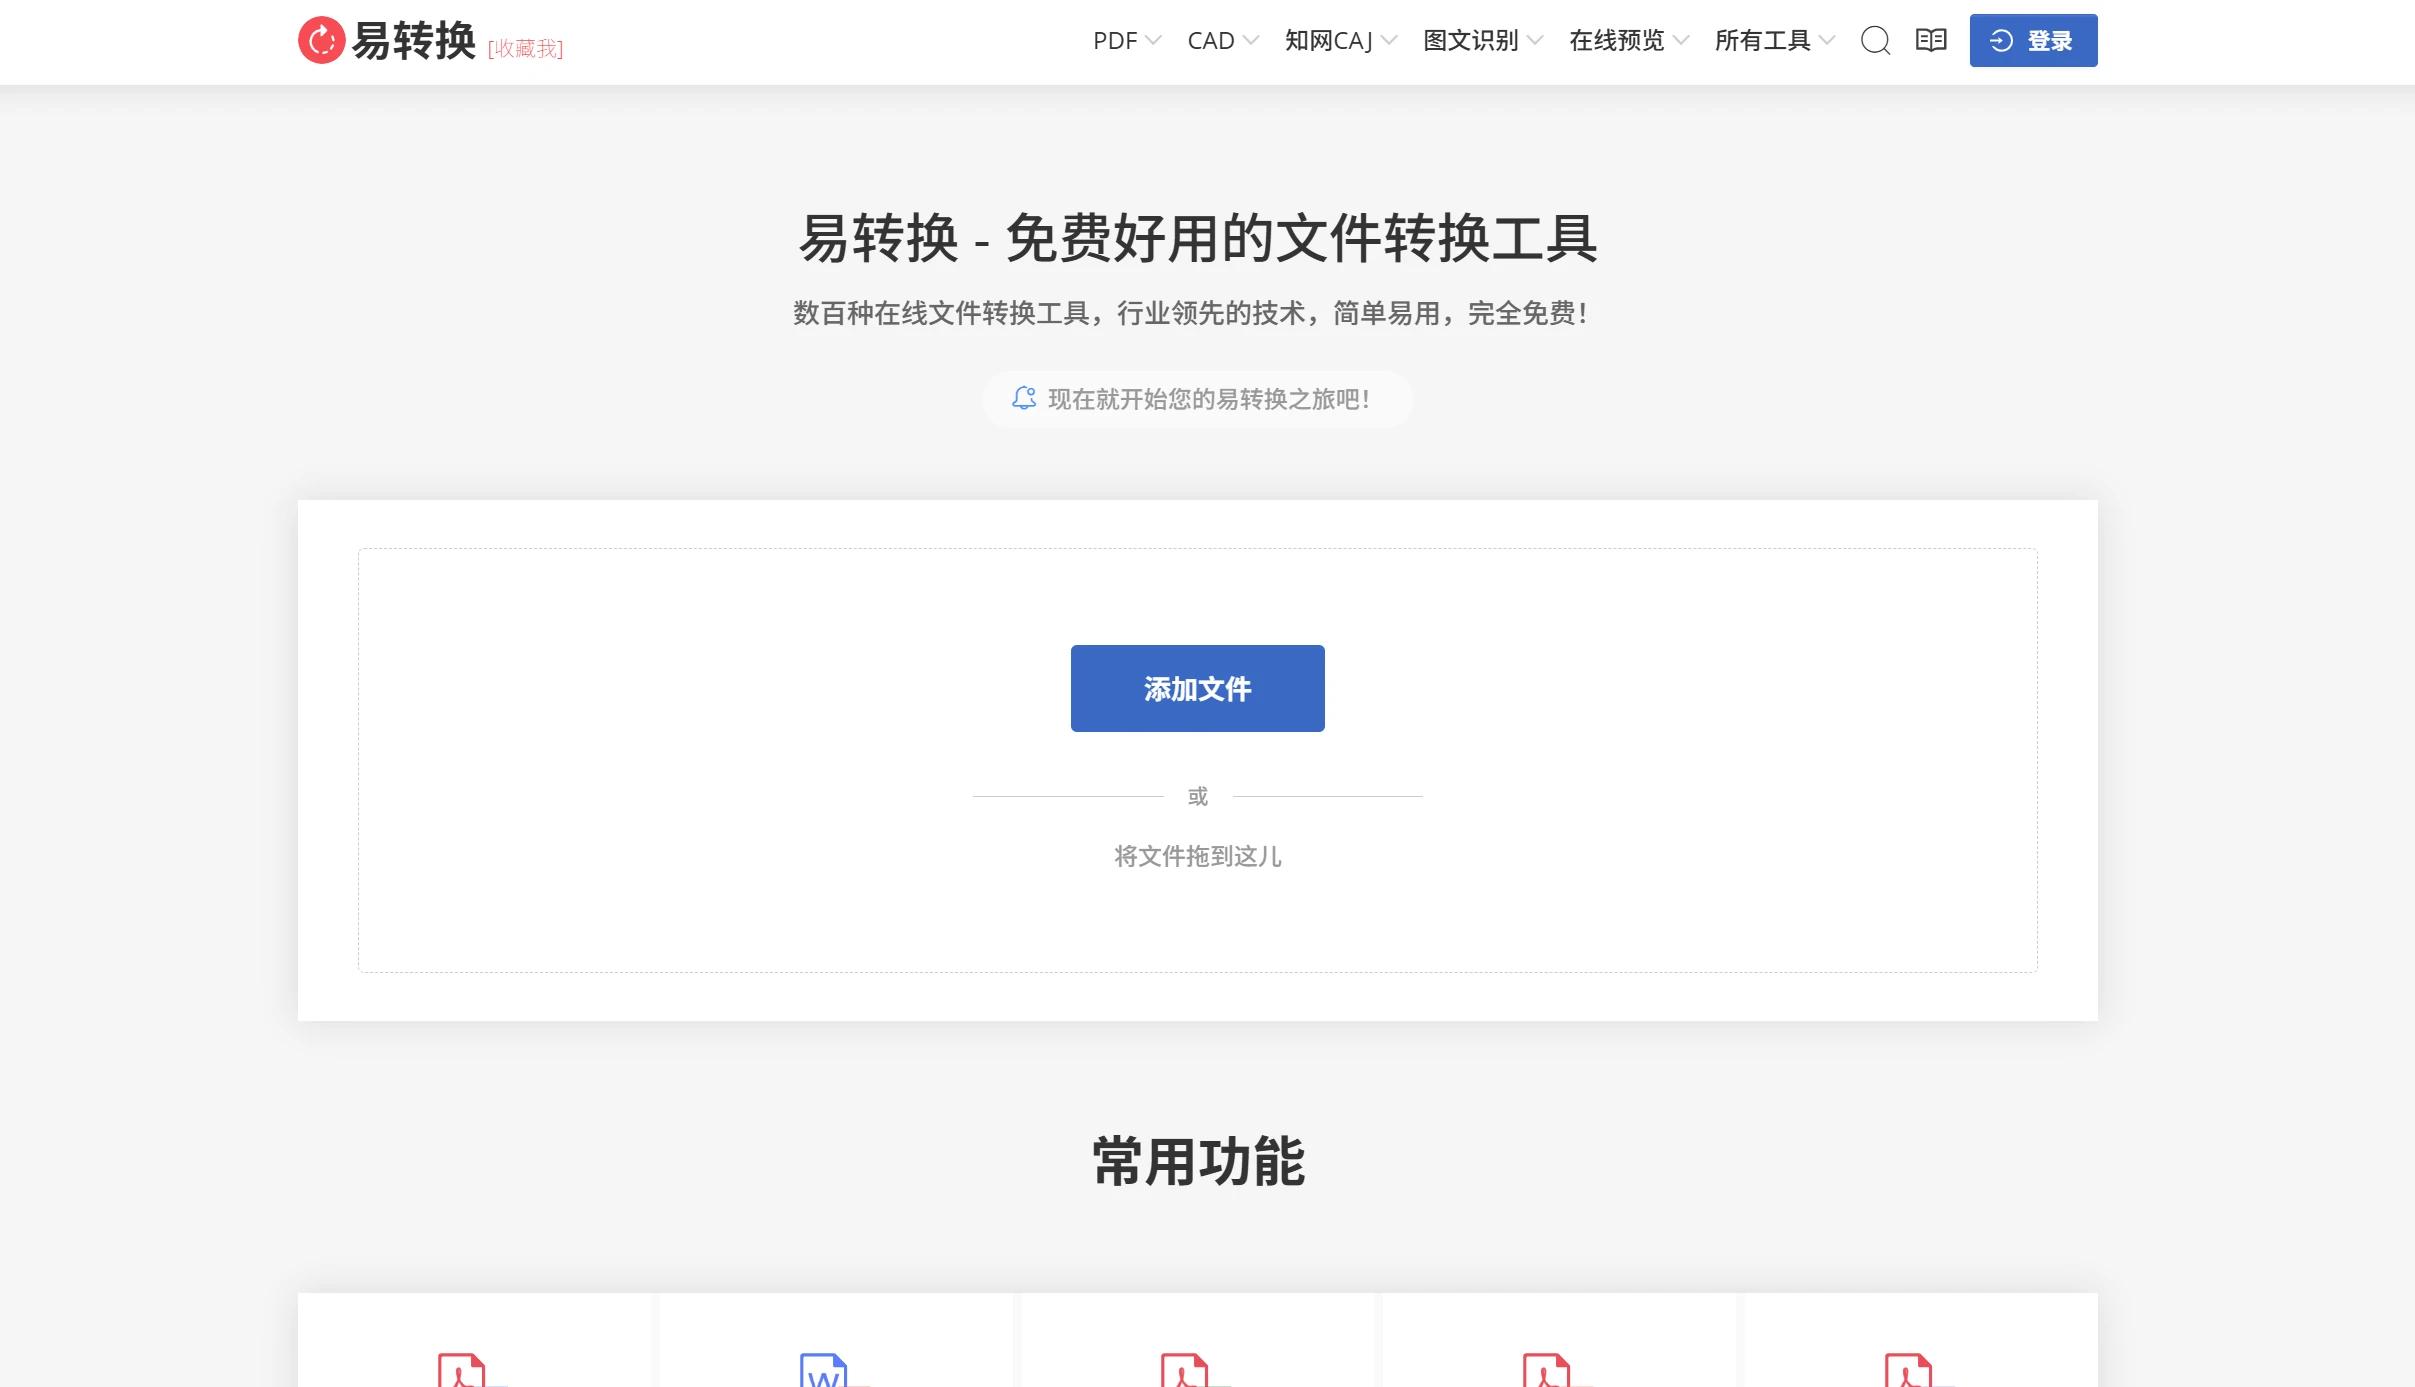Expand the 图文识别 dropdown arrow

pos(1535,41)
